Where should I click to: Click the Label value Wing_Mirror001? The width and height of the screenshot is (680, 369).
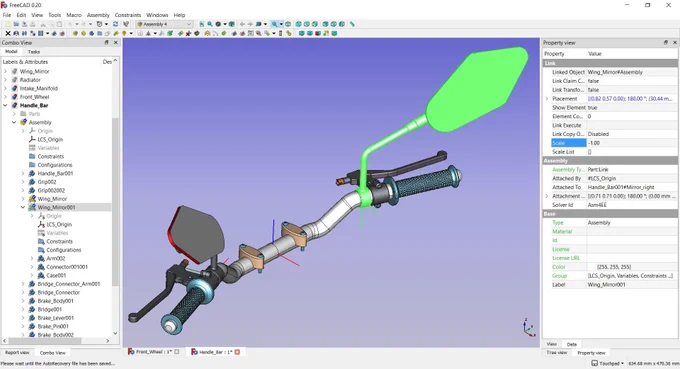[x=632, y=284]
